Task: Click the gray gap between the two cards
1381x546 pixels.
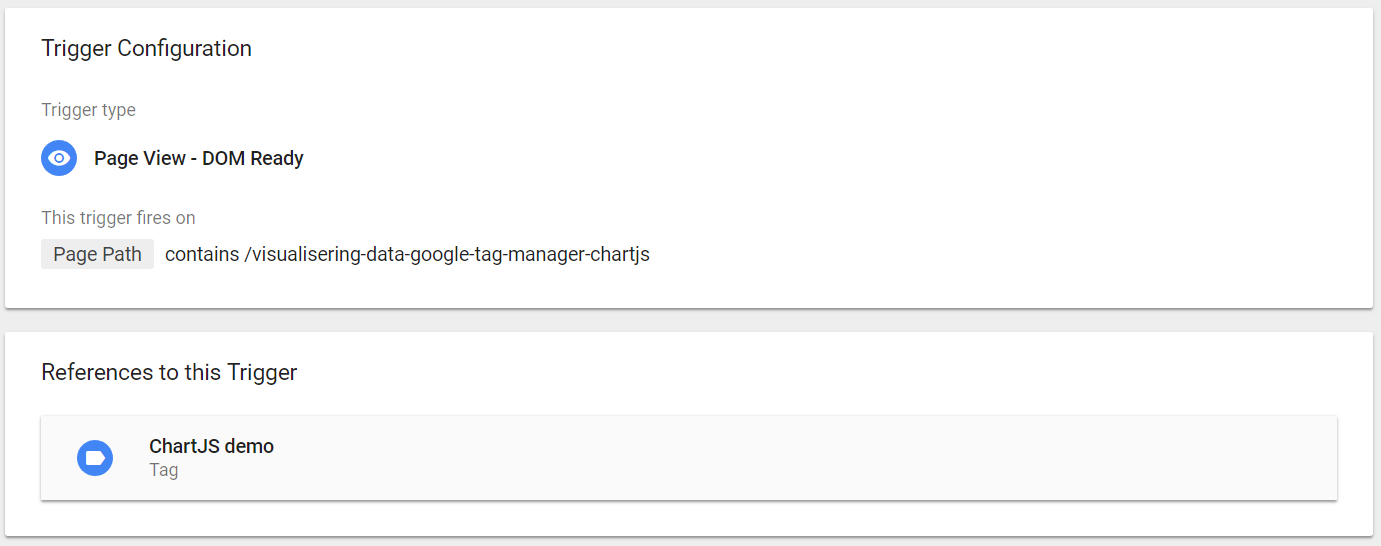Action: tap(690, 320)
